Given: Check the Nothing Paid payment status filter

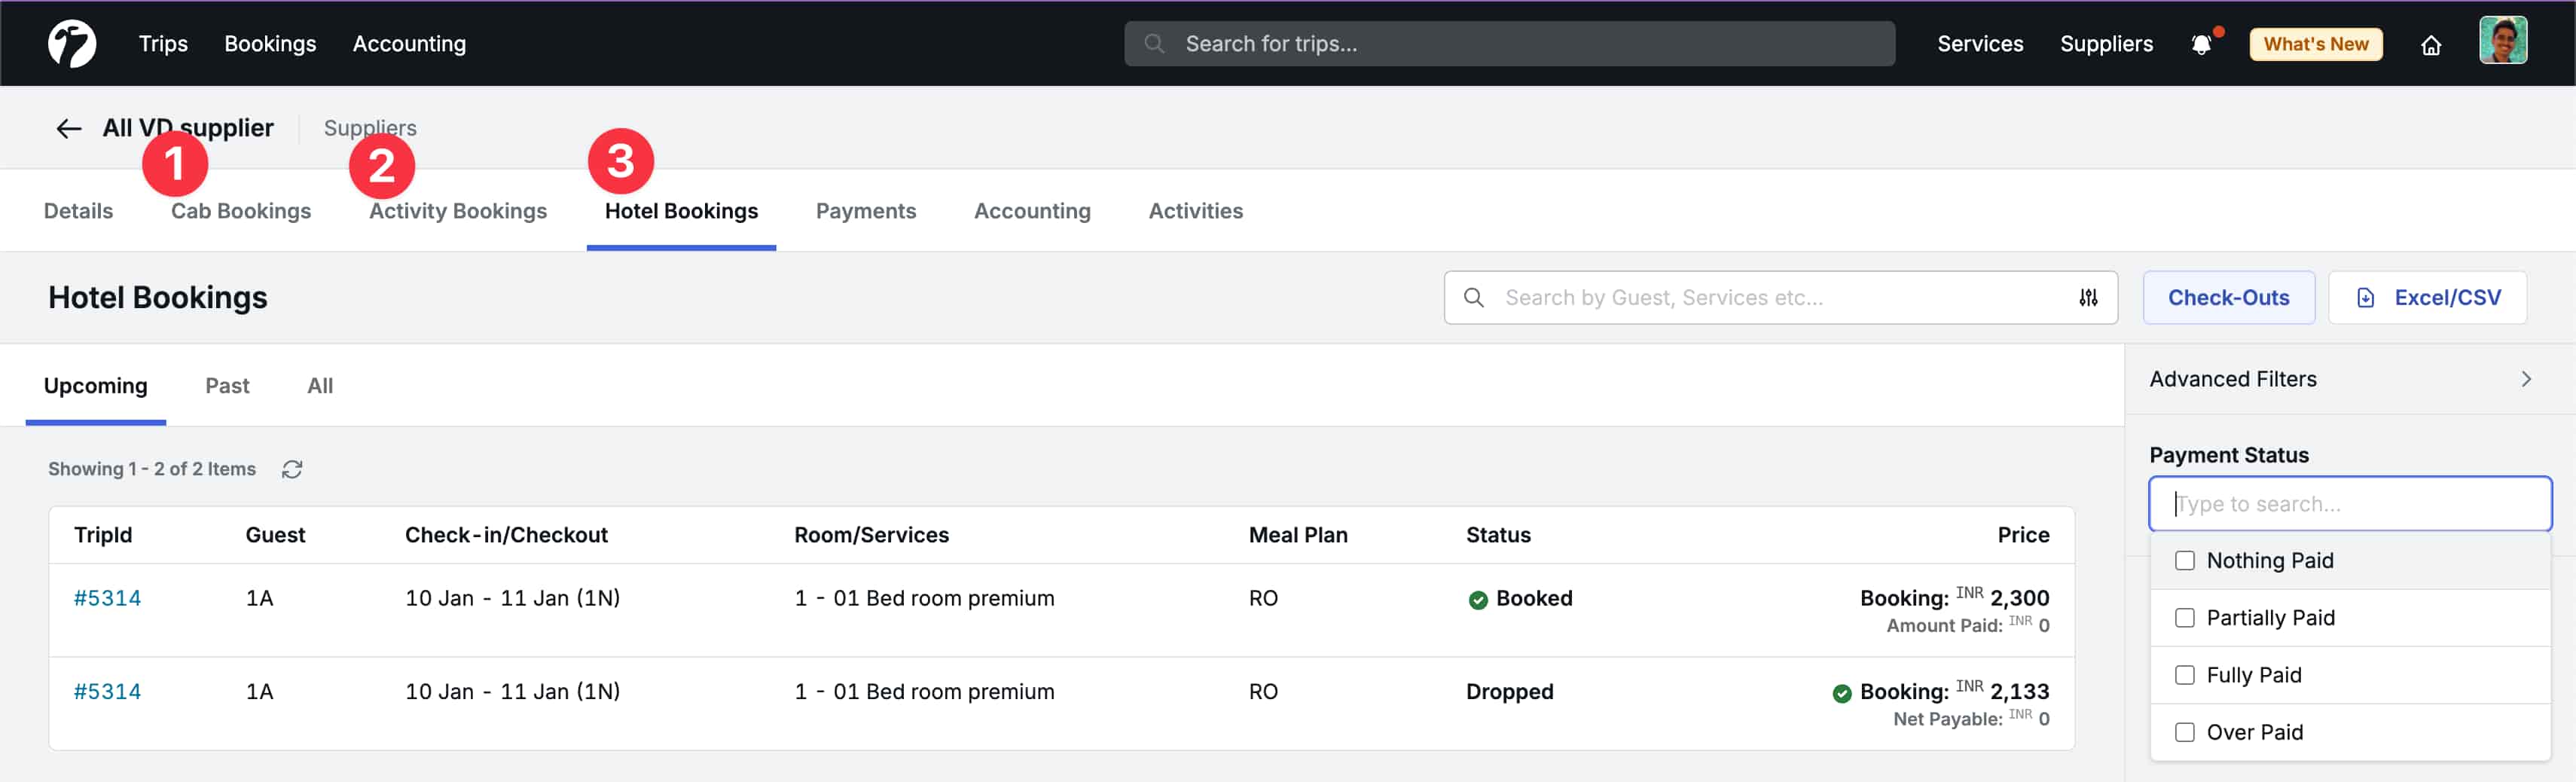Looking at the screenshot, I should point(2184,561).
